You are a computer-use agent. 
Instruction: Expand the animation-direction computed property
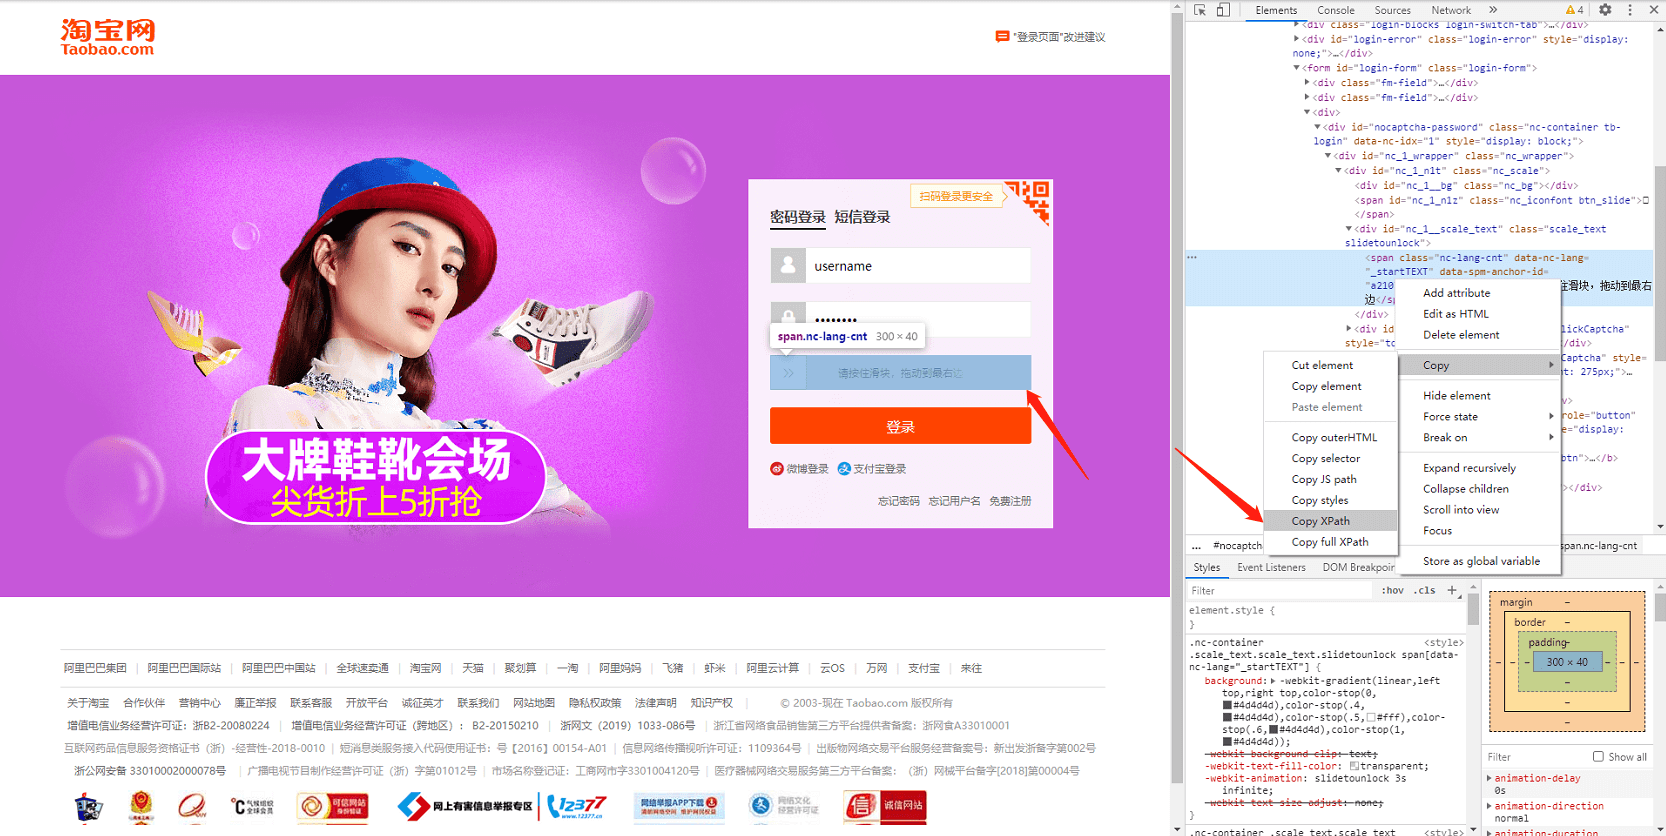tap(1489, 805)
